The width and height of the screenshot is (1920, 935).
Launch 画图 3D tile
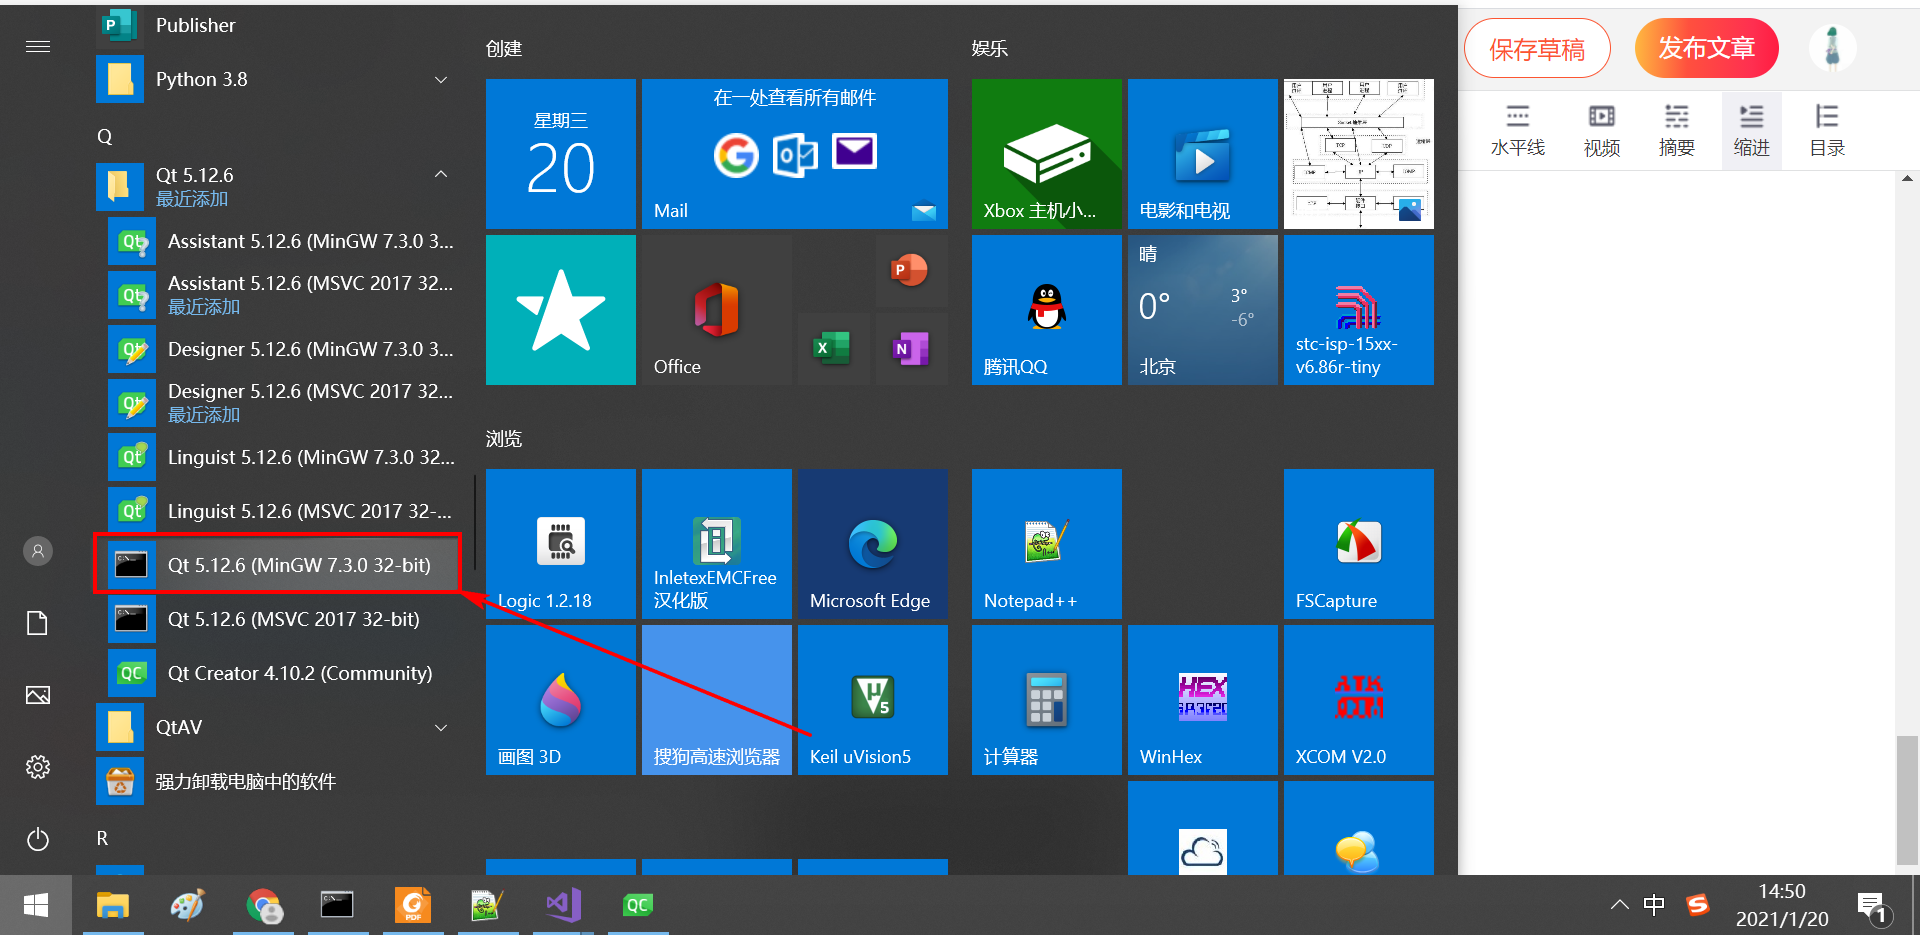tap(561, 700)
